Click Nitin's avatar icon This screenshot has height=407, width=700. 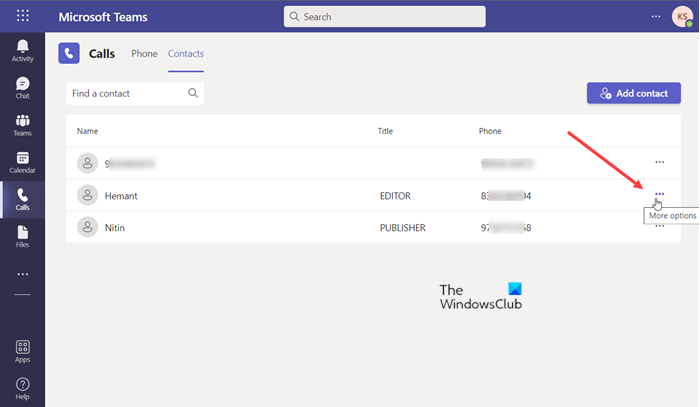coord(88,227)
